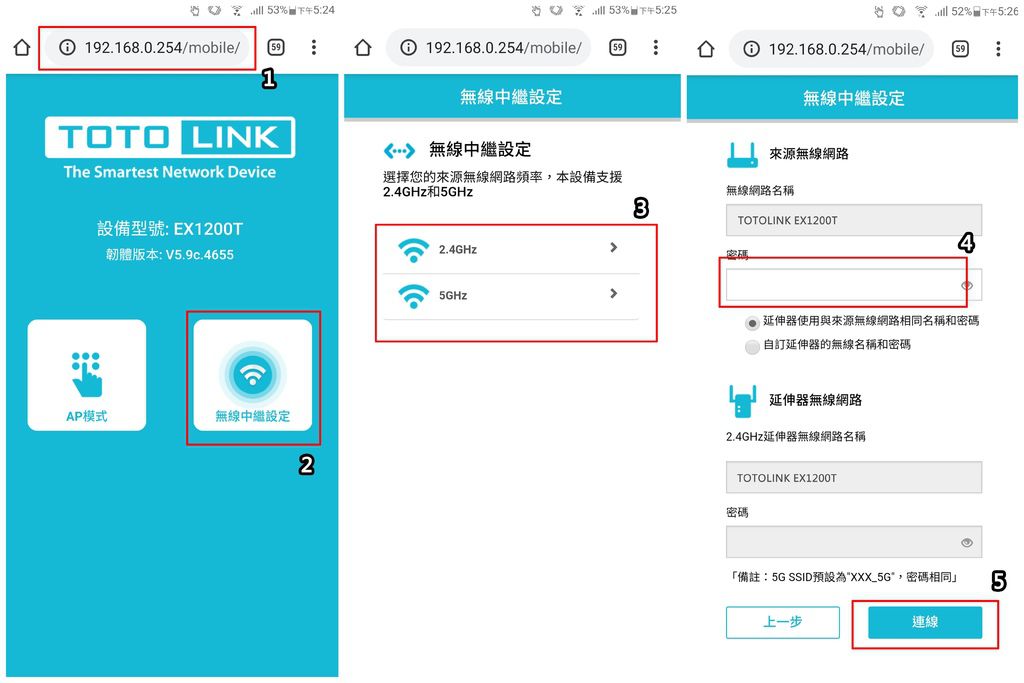Open site info icon in third screen address bar
This screenshot has height=683, width=1024.
(x=751, y=49)
